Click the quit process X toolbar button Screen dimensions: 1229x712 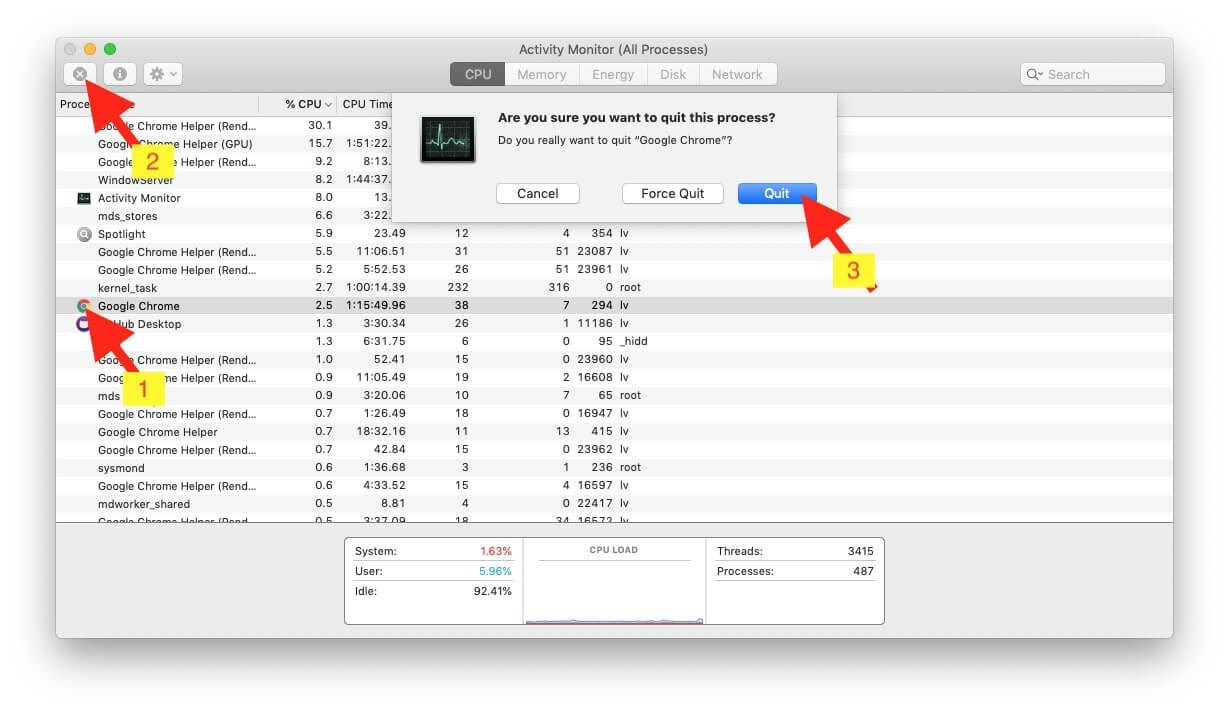pyautogui.click(x=80, y=74)
